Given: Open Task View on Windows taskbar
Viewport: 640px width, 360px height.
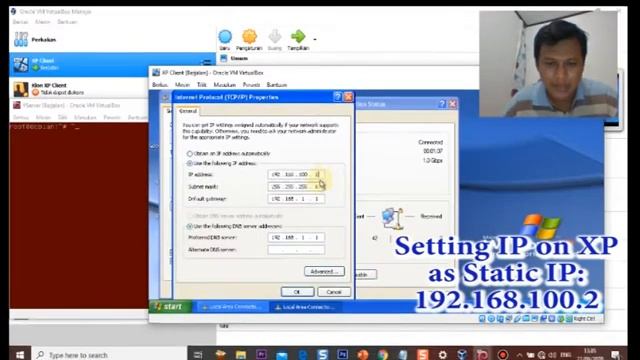Looking at the screenshot, I should tap(198, 355).
